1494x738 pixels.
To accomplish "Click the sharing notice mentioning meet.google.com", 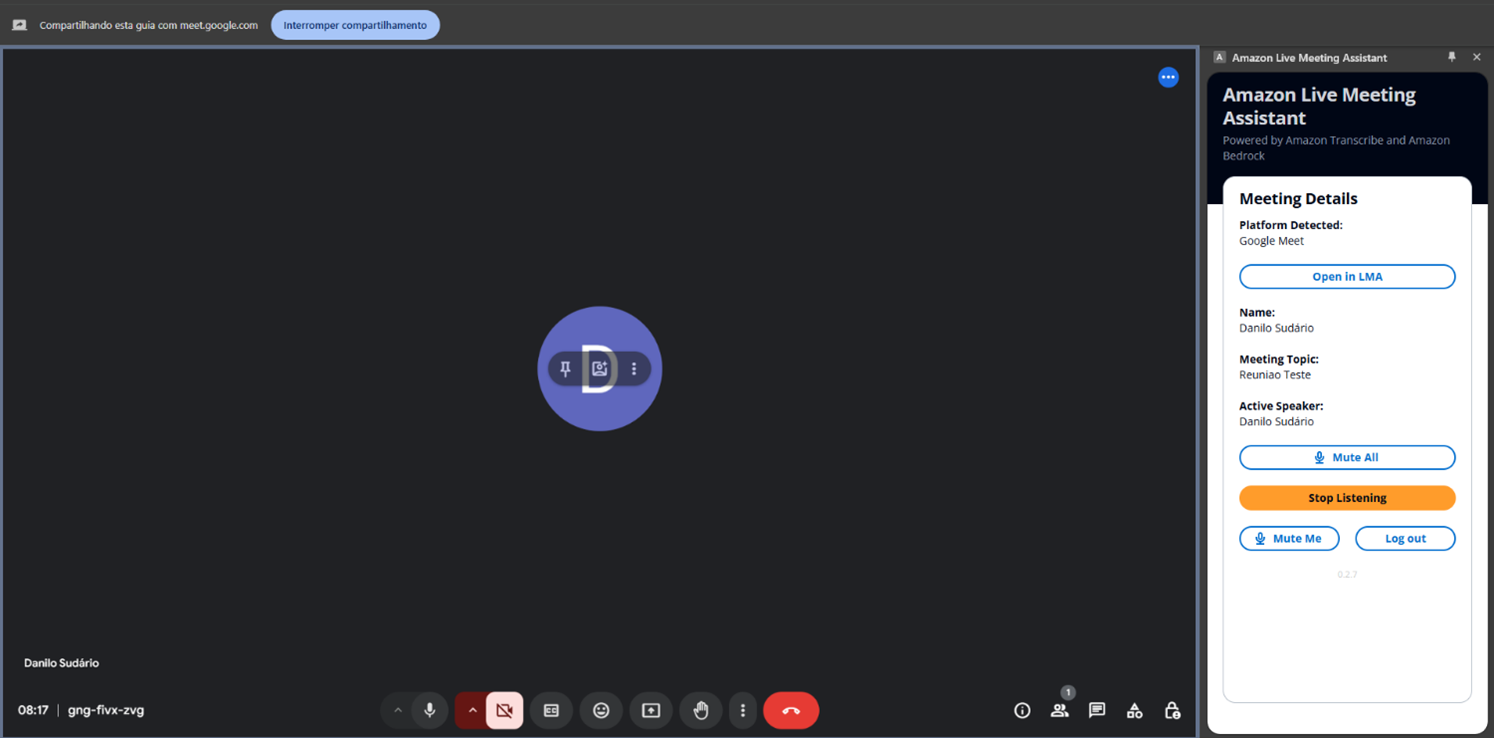I will pos(148,25).
